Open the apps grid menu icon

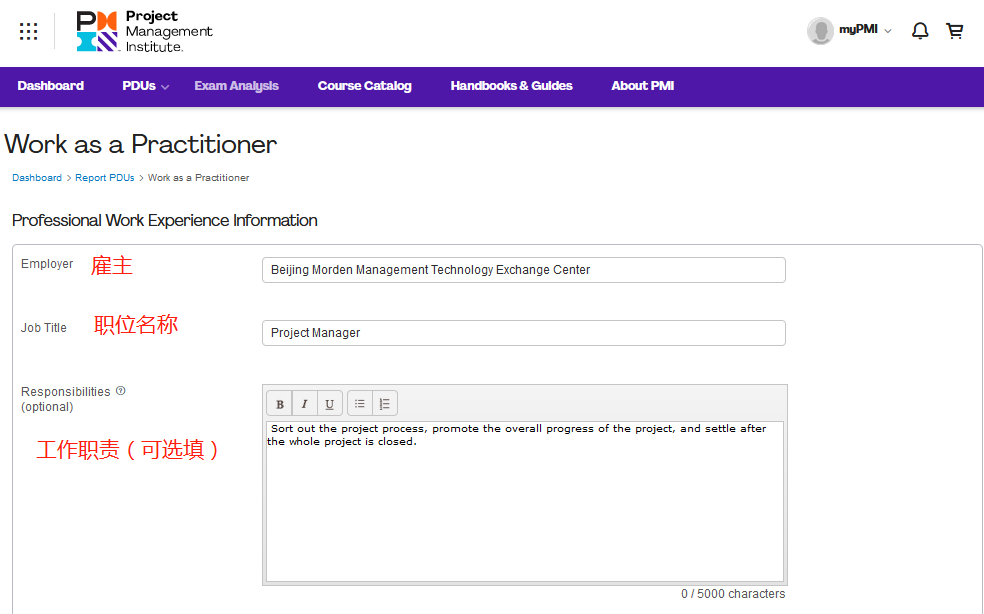(28, 31)
